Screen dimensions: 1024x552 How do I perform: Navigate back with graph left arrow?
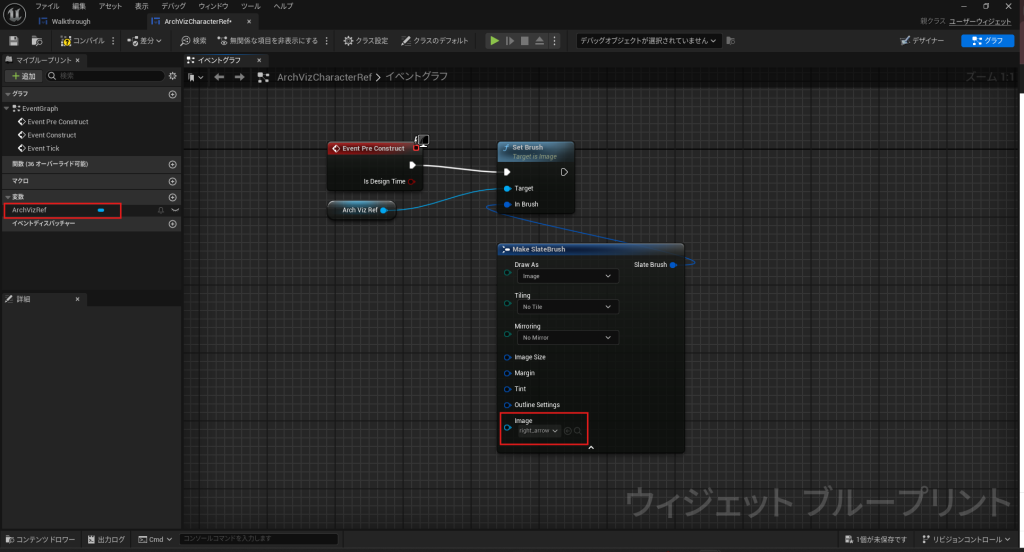click(219, 77)
